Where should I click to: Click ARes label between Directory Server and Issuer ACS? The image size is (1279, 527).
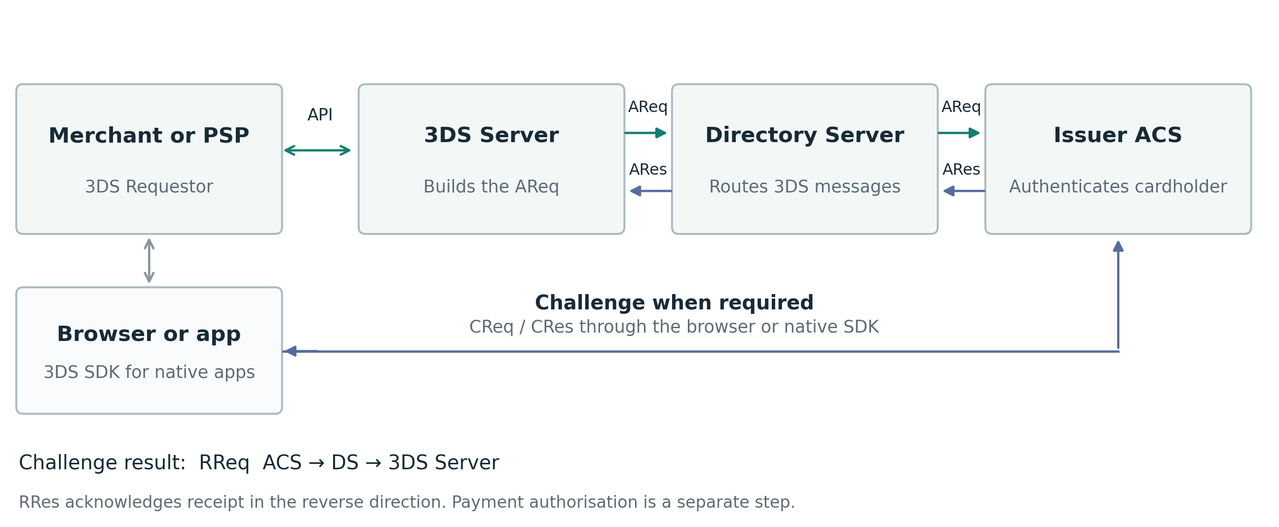pyautogui.click(x=961, y=170)
